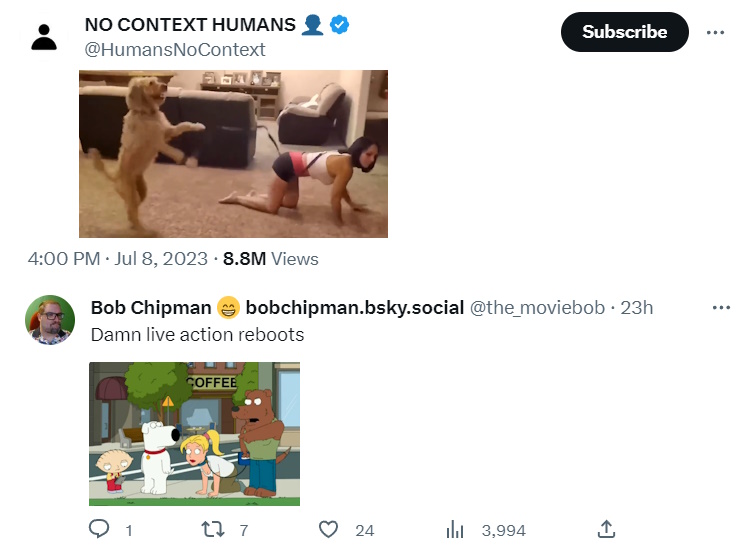The image size is (744, 559).
Task: Open the @HumansNoContext handle link
Action: [175, 49]
